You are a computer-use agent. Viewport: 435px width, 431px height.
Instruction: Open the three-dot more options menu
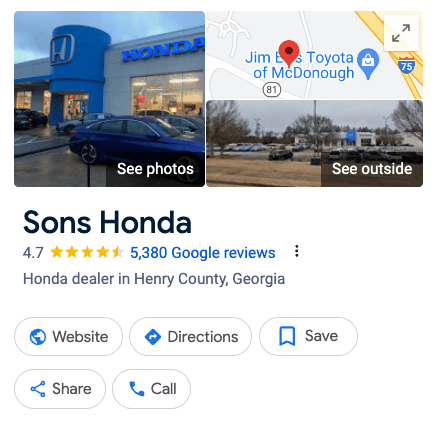(x=296, y=252)
